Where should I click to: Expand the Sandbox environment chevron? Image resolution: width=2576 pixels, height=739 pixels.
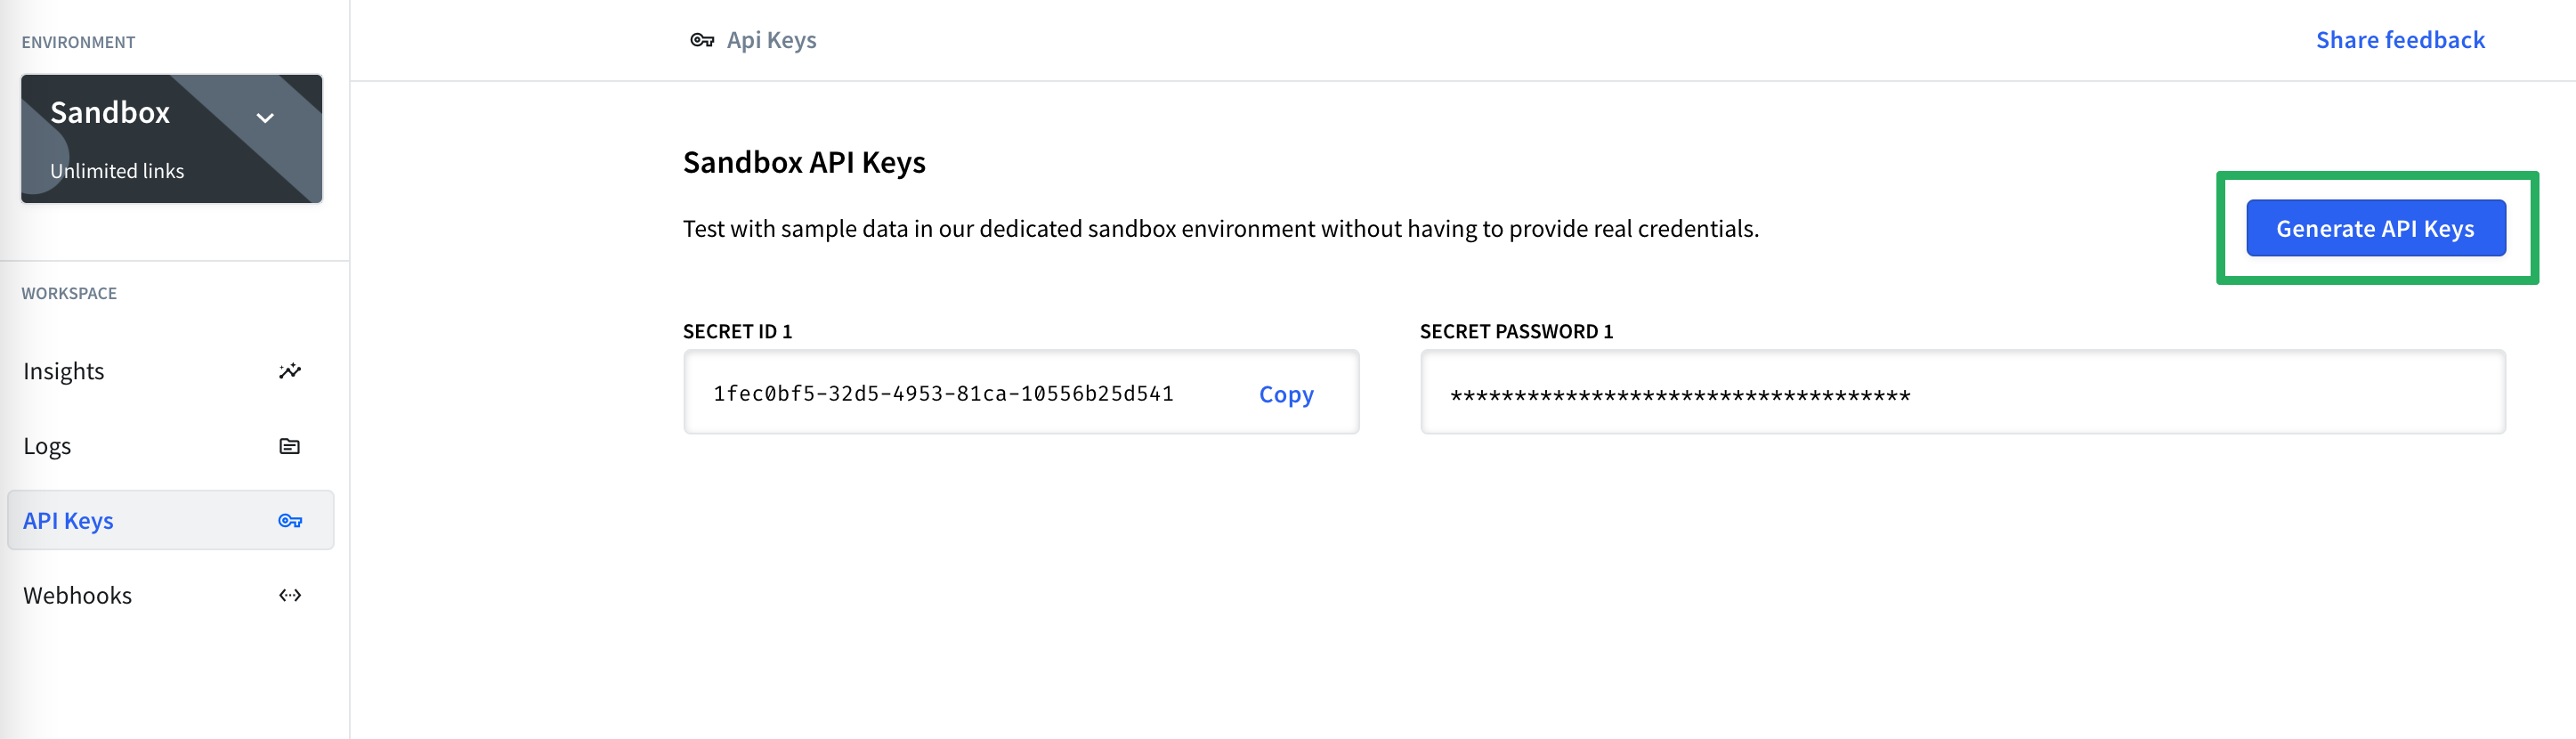point(265,118)
